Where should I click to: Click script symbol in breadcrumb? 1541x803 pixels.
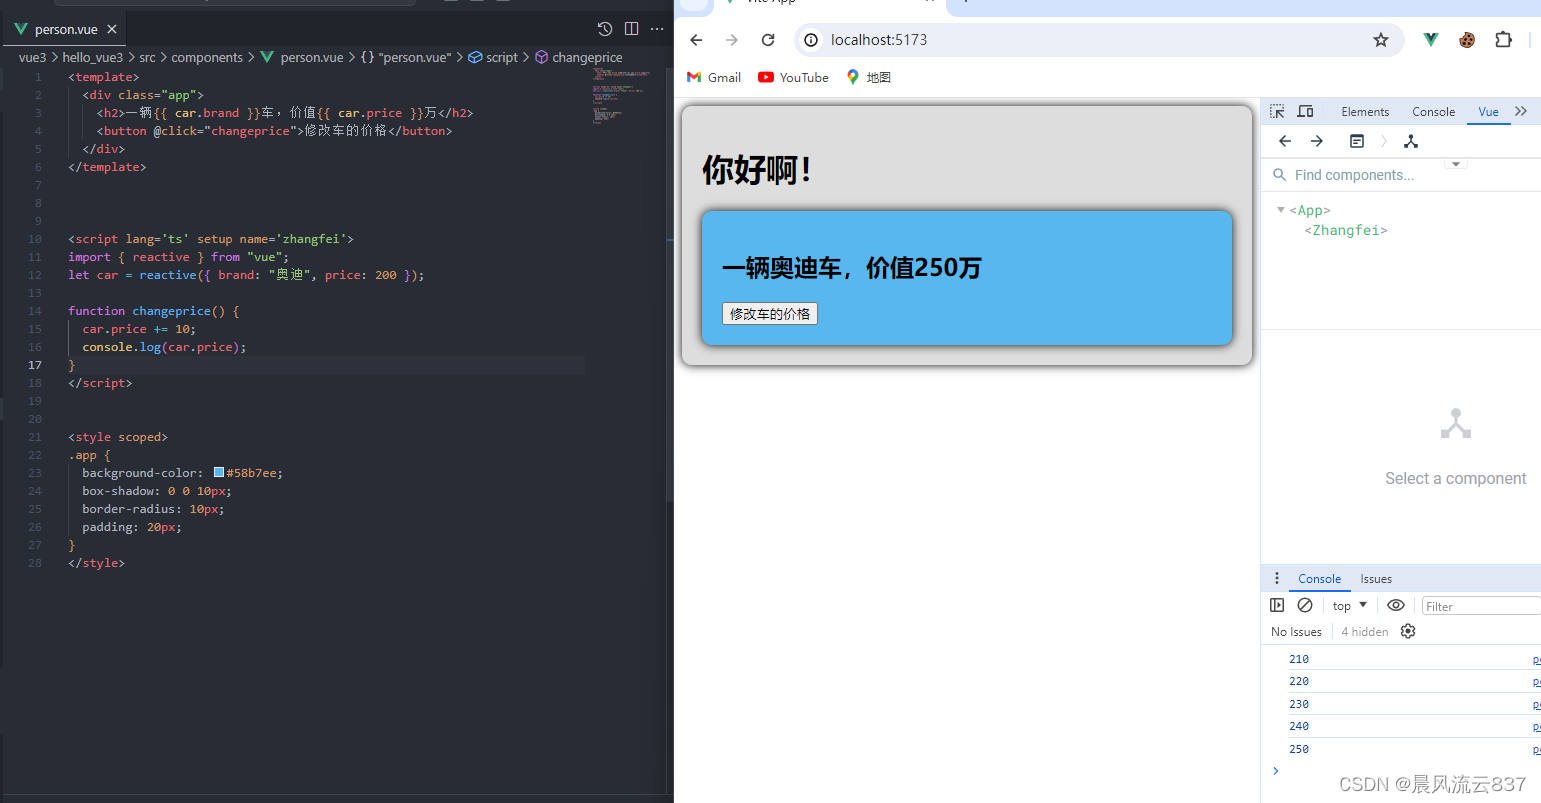click(494, 57)
